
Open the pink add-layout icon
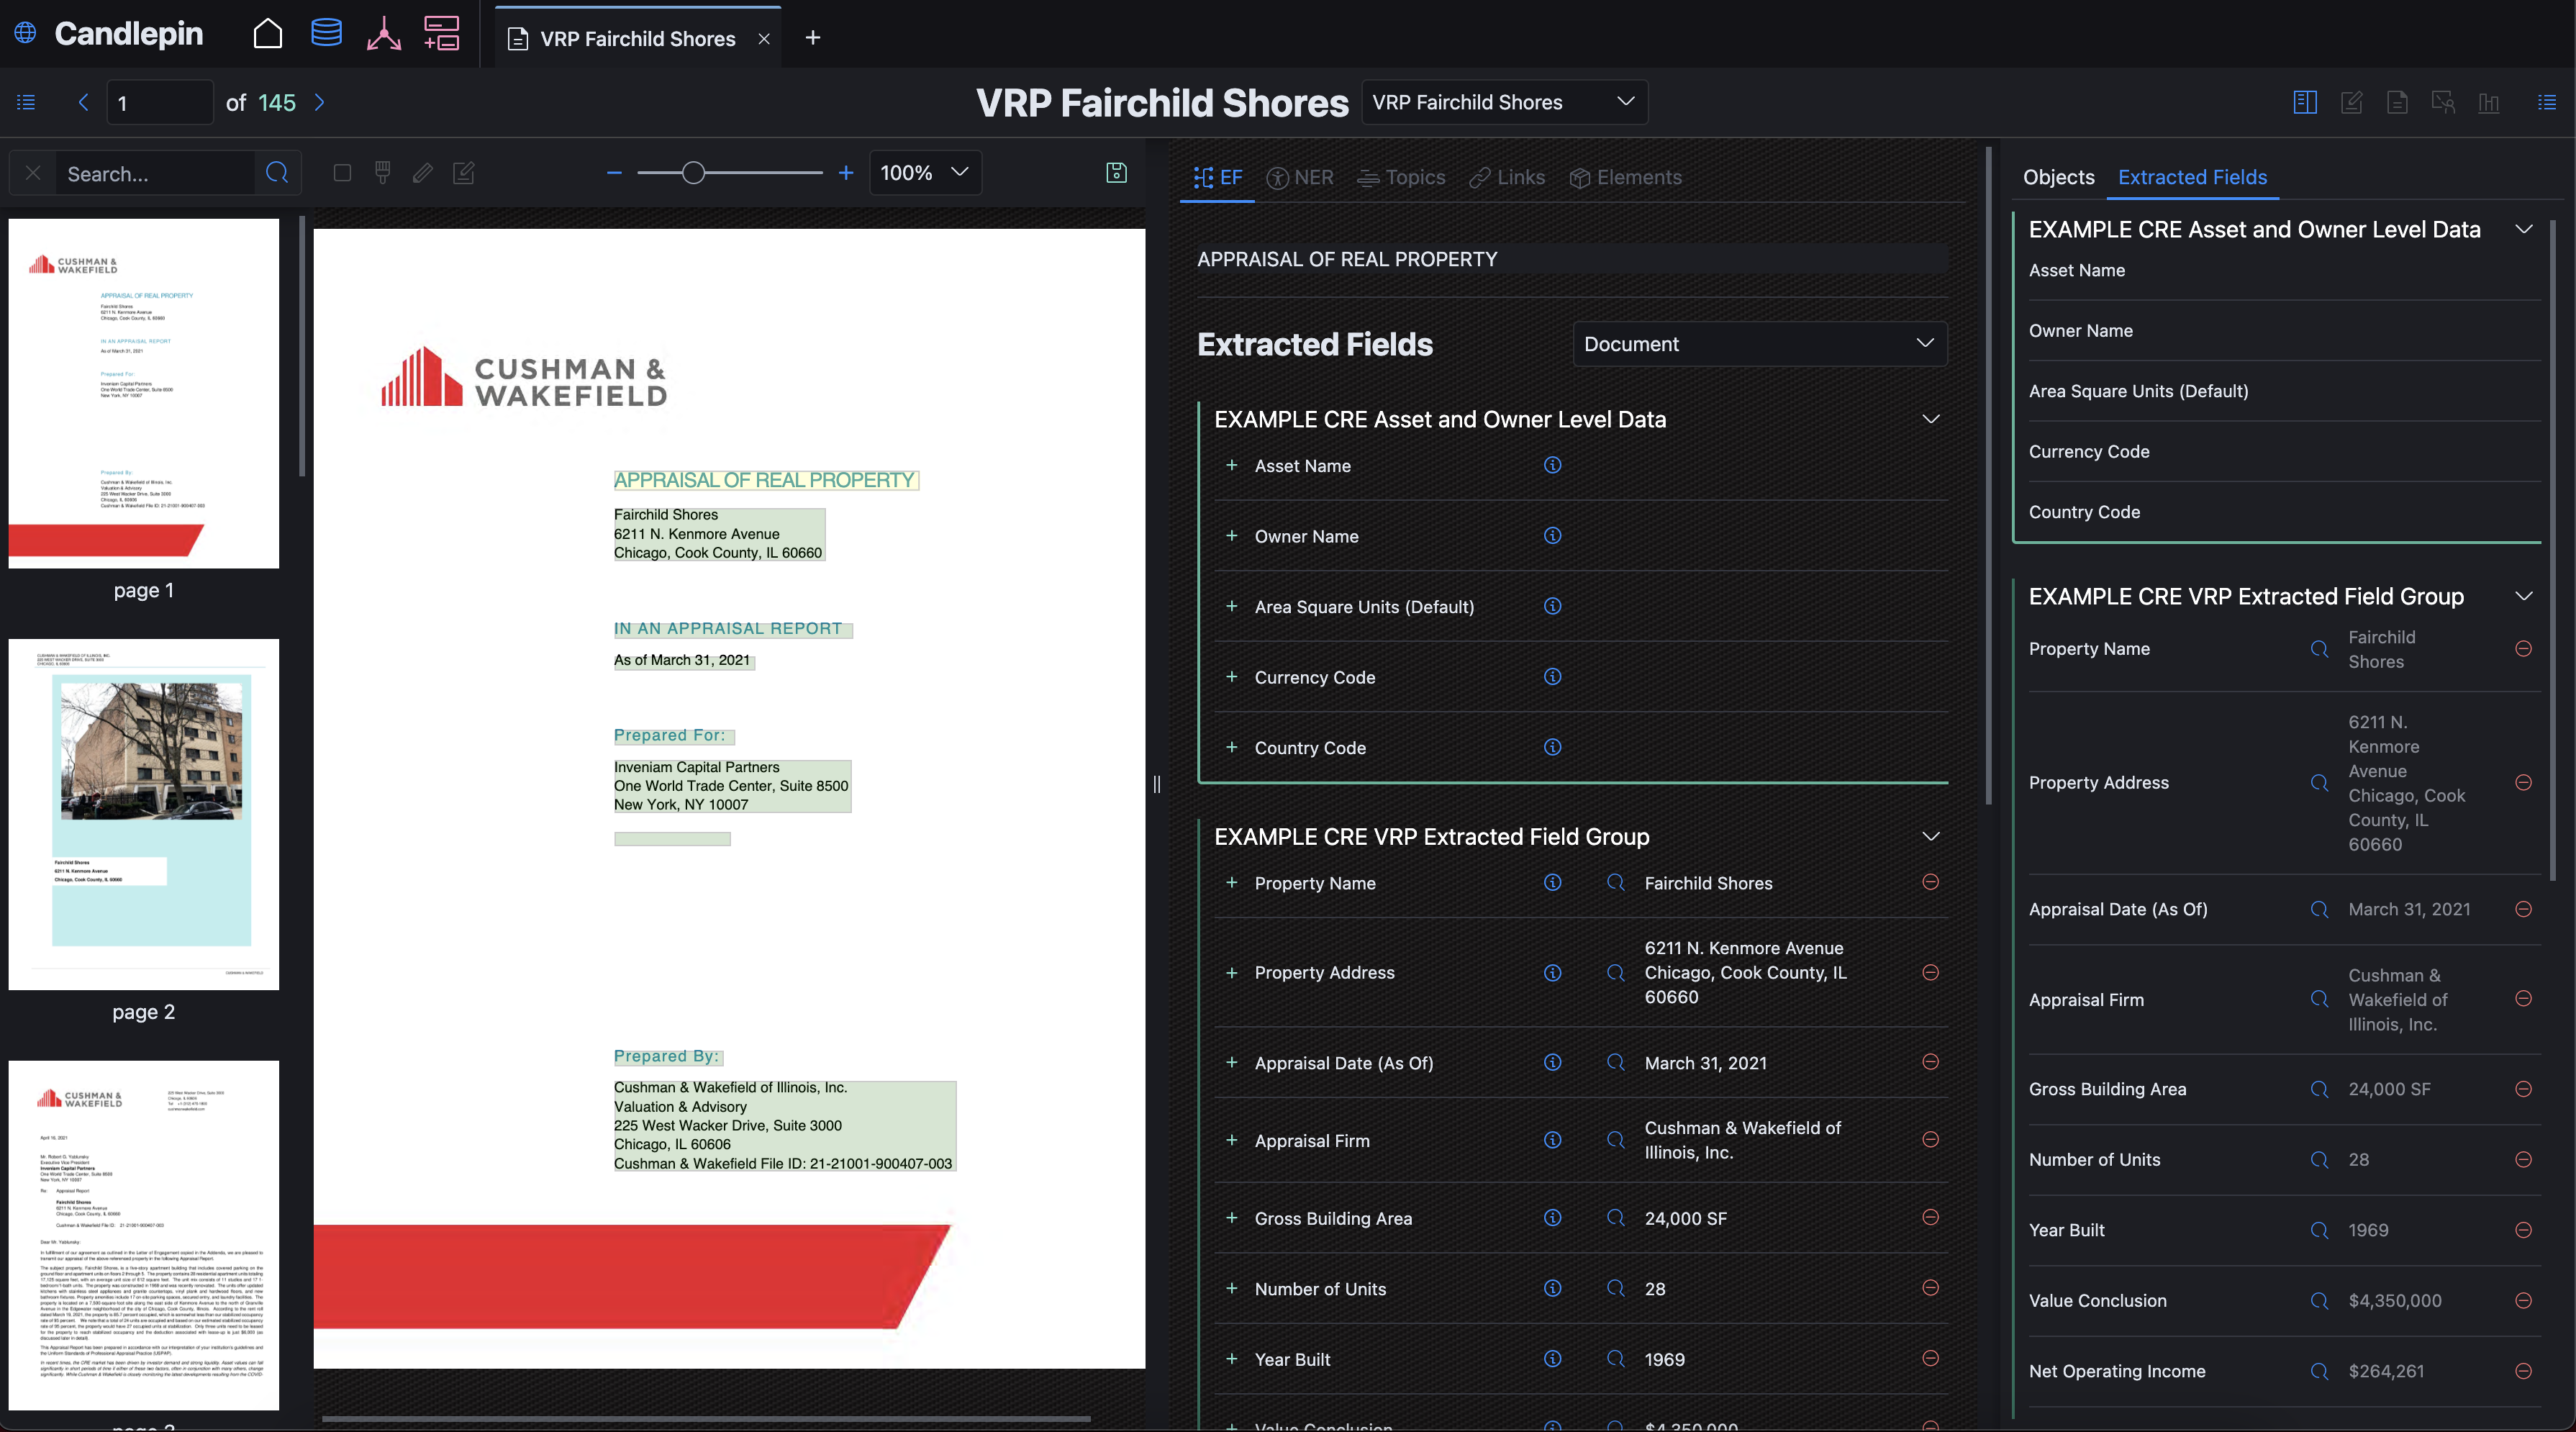[x=442, y=34]
